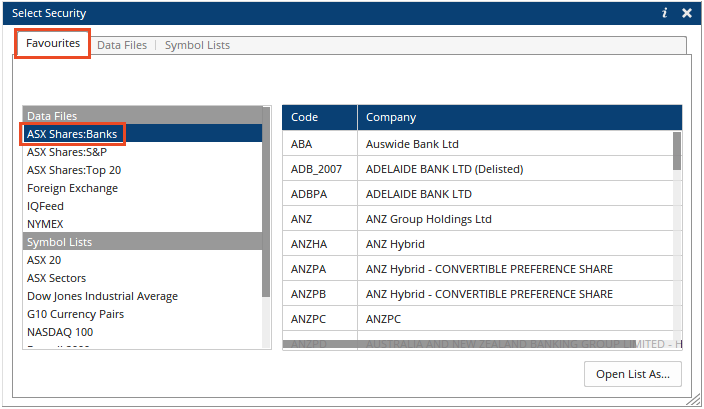Switch to the Favourites tab
The width and height of the screenshot is (704, 409).
point(53,43)
